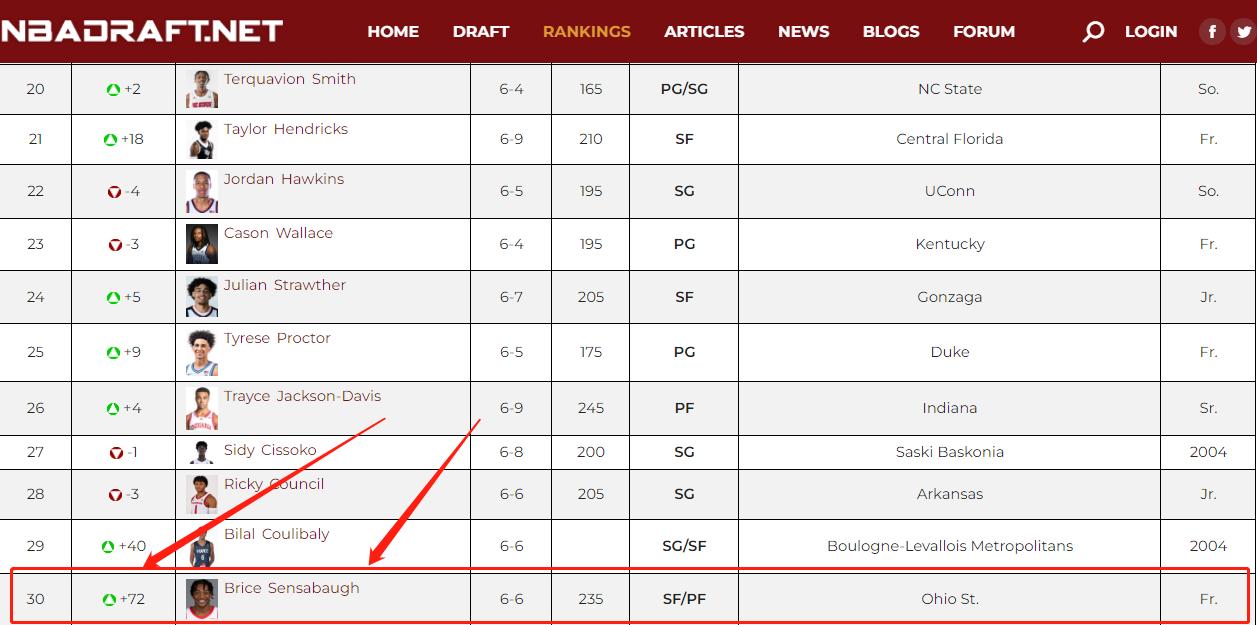The width and height of the screenshot is (1257, 625).
Task: Visit the Forum page
Action: 983,32
